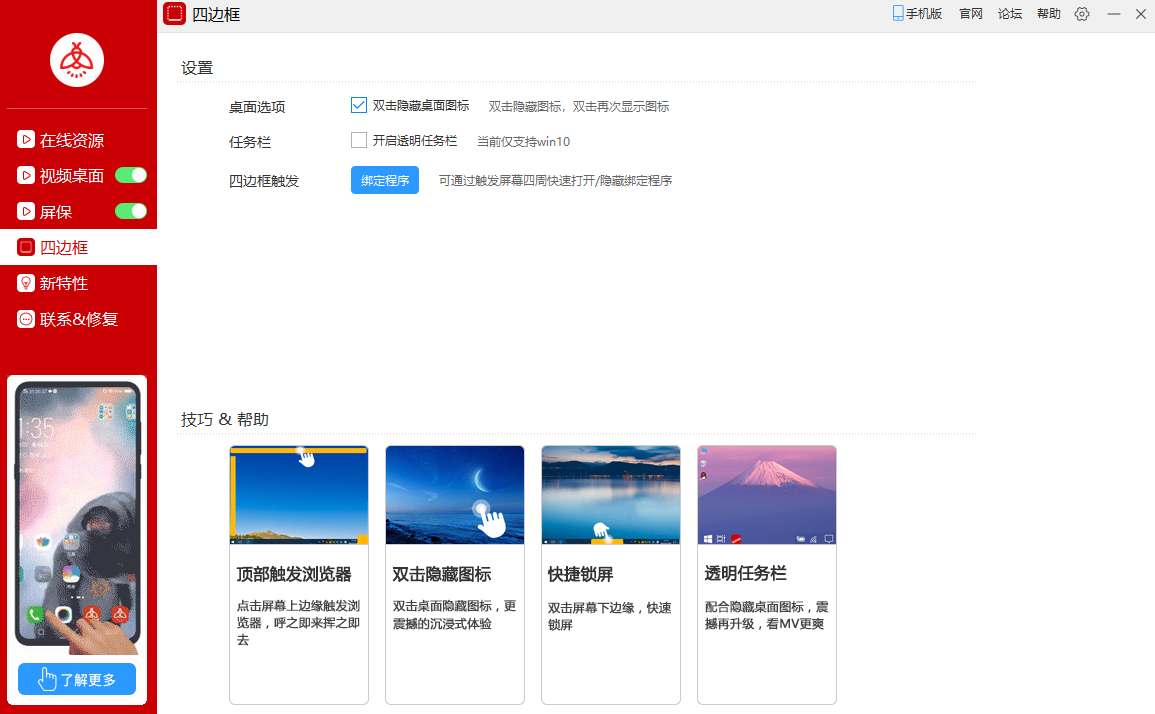Screen dimensions: 1155x714
Task: Click the 透明任务栏 Mount Fuji thumbnail
Action: 767,495
